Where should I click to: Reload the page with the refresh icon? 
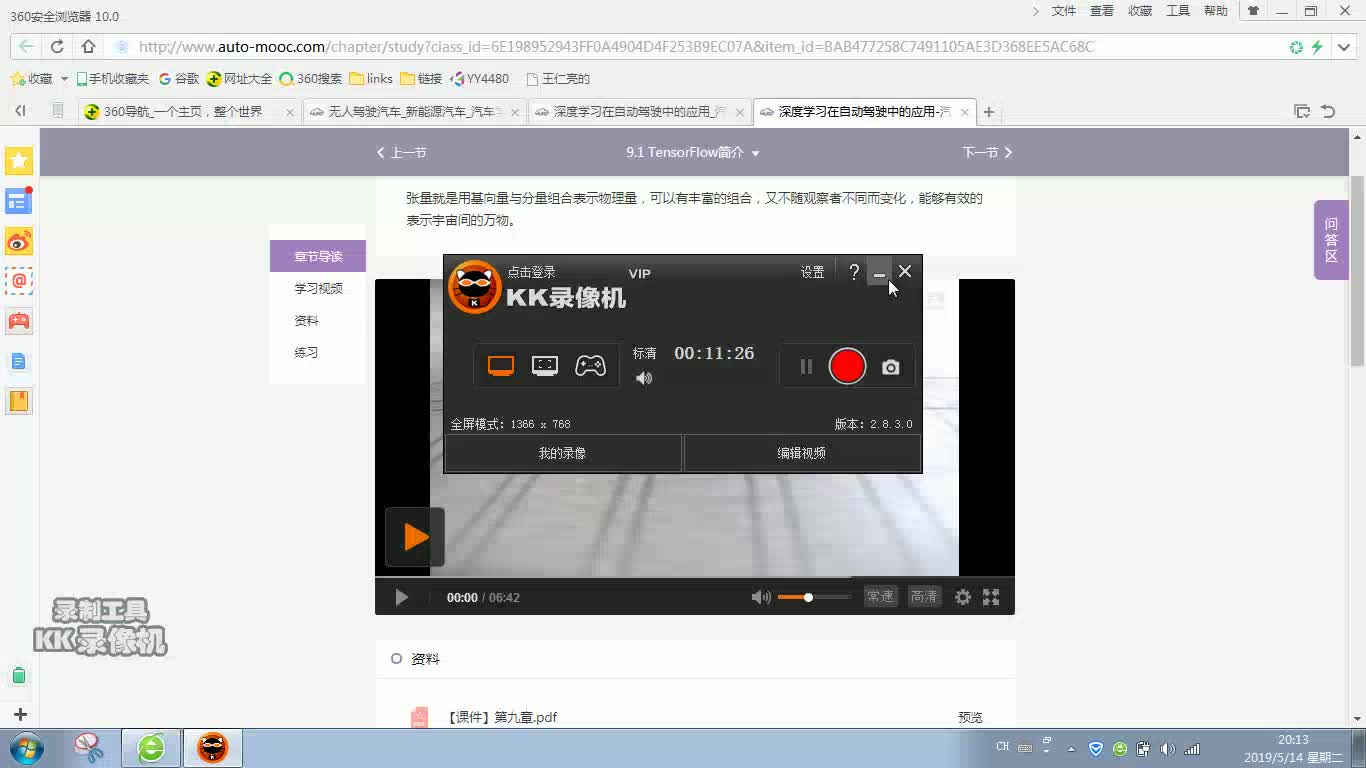(57, 46)
